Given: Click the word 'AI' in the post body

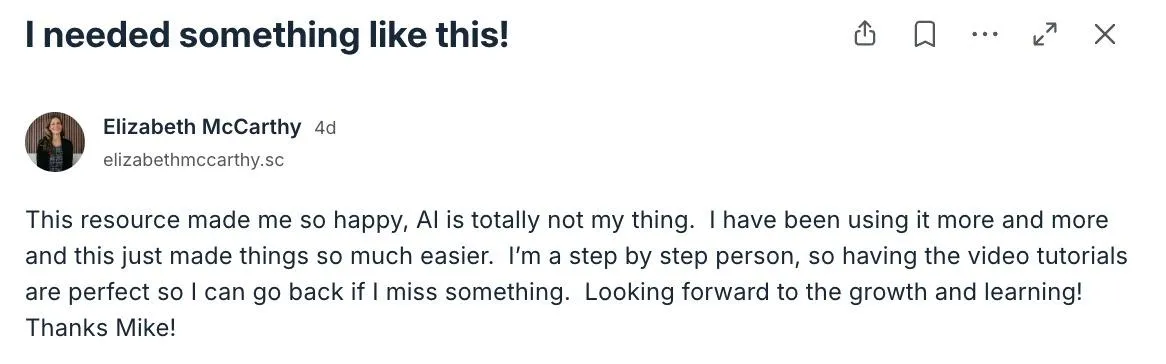Looking at the screenshot, I should click(427, 220).
